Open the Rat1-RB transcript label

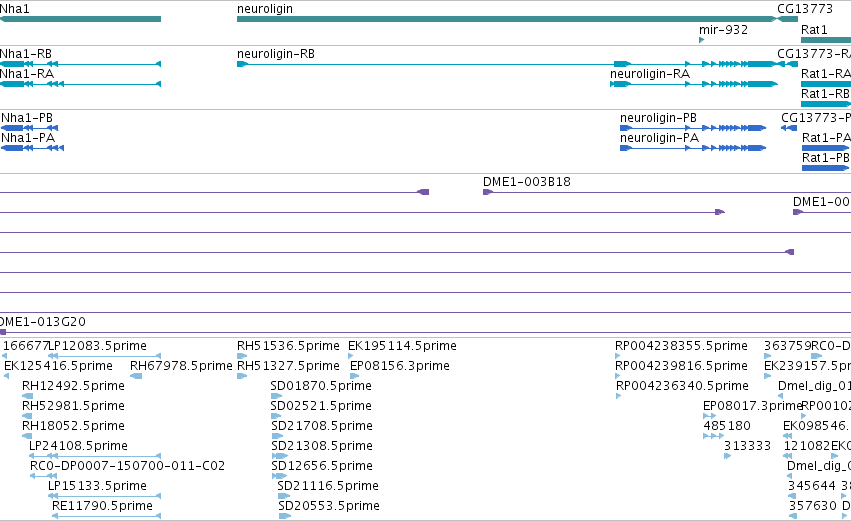point(825,94)
